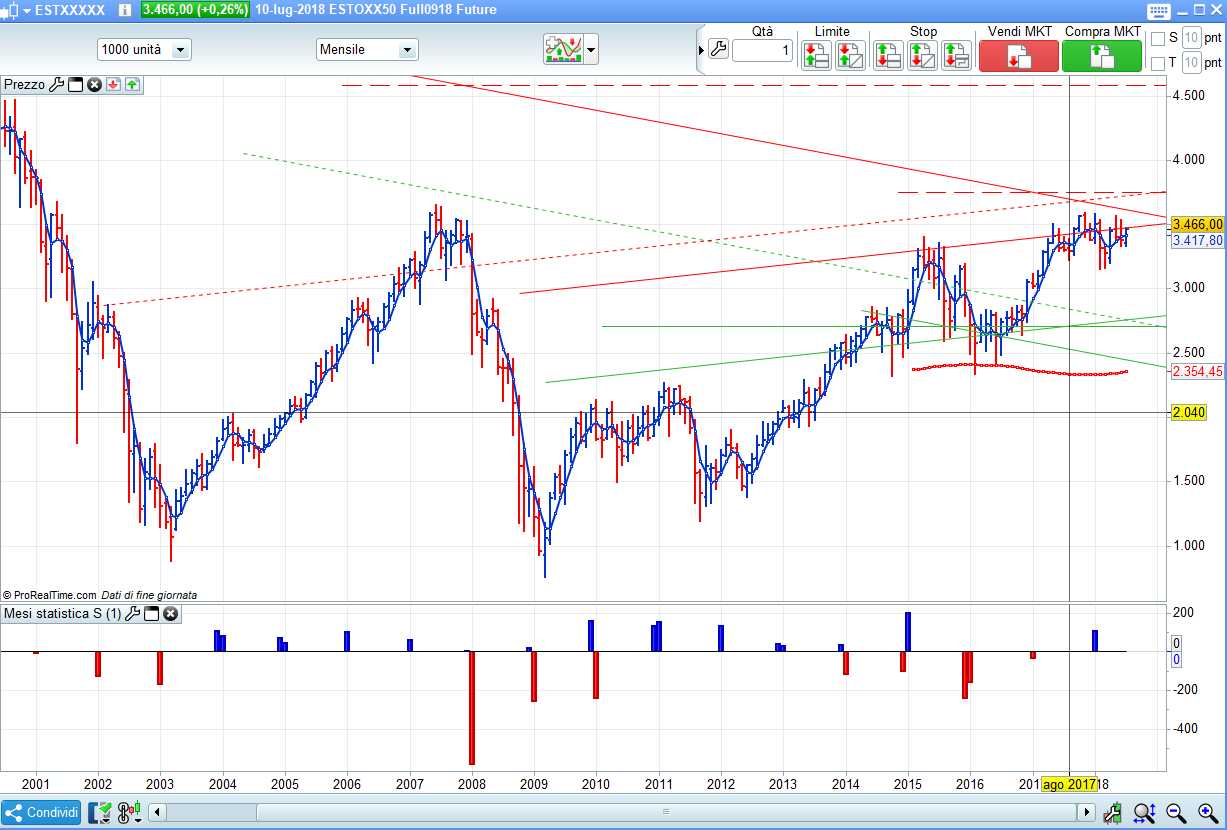This screenshot has height=830, width=1227.
Task: Click the 2008 year axis label
Action: [x=471, y=784]
